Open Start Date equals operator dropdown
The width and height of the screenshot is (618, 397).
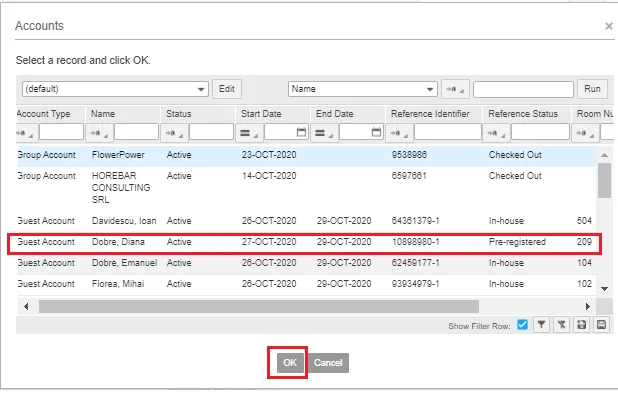(249, 132)
